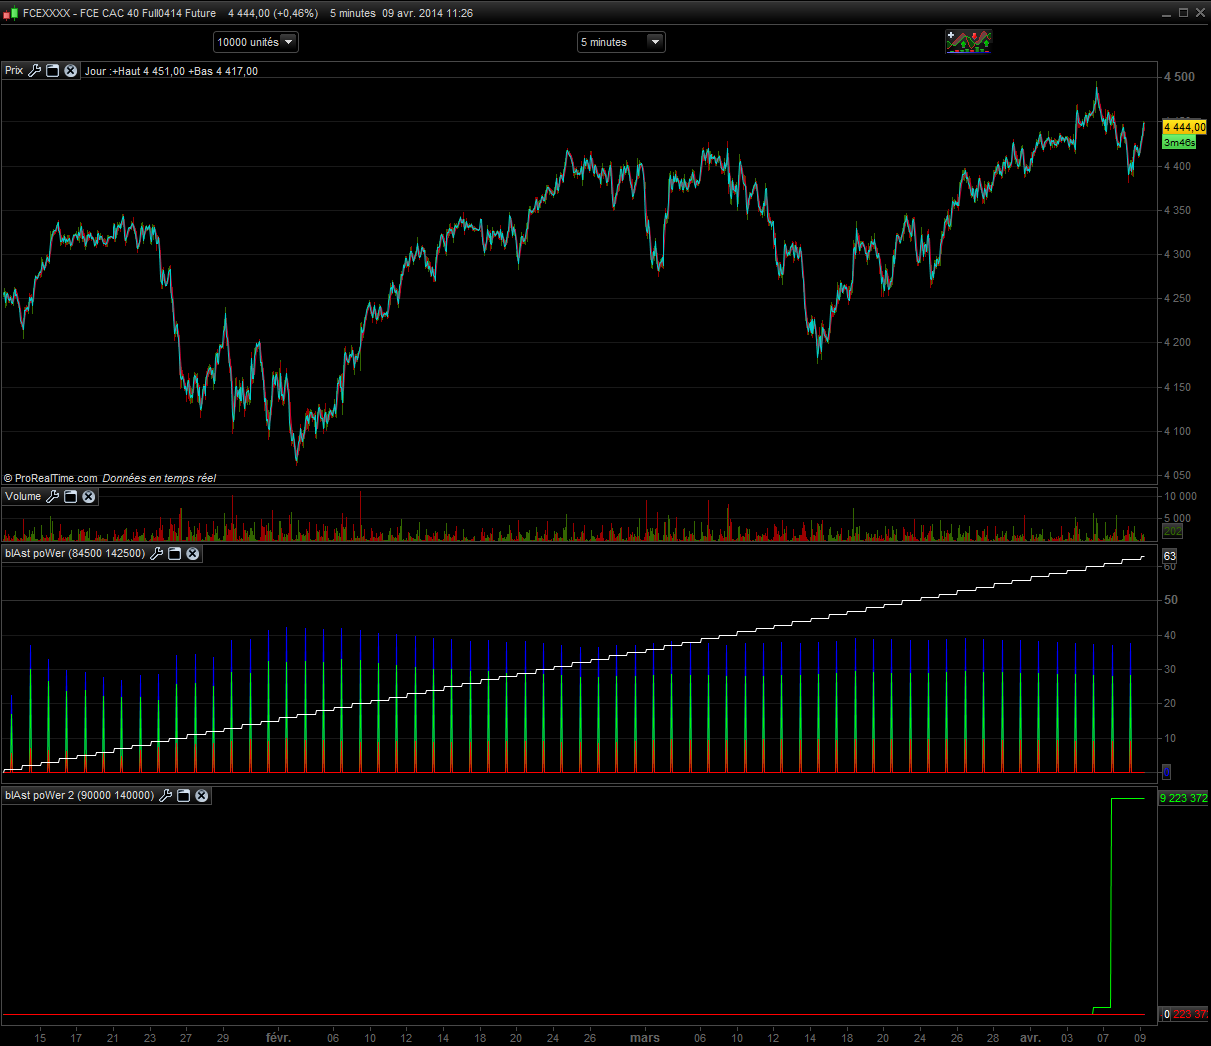Click the green 9 223 372 value label
Image resolution: width=1211 pixels, height=1046 pixels.
1184,798
